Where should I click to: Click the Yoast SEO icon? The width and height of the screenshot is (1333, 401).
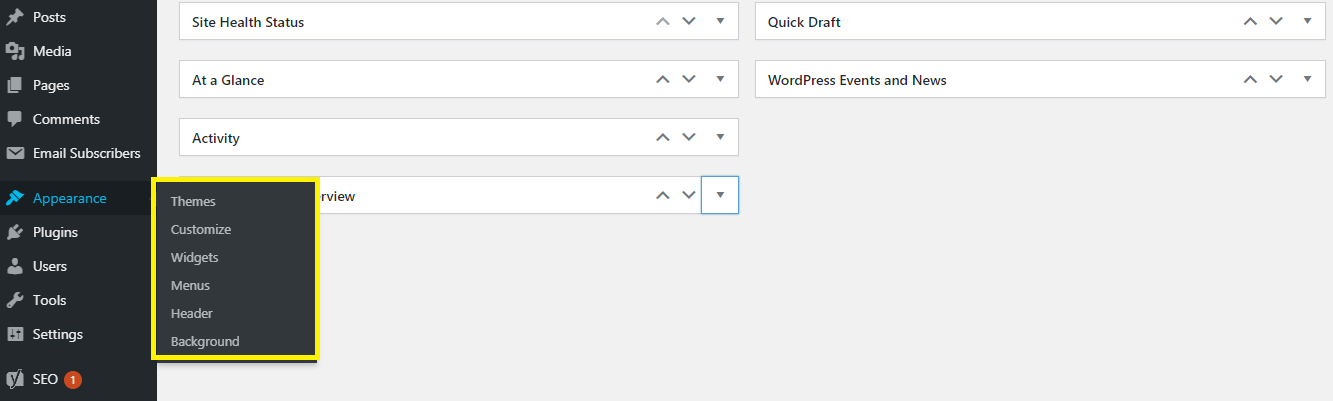(15, 379)
